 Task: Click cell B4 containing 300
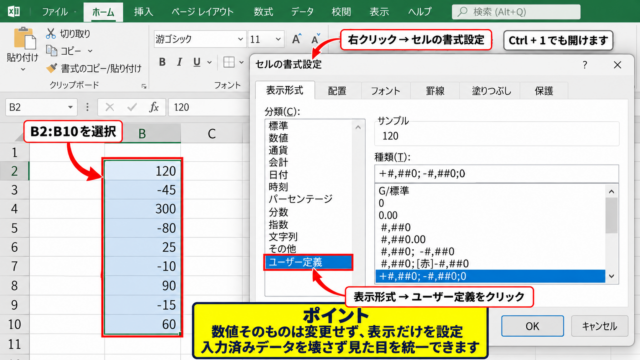tap(142, 209)
